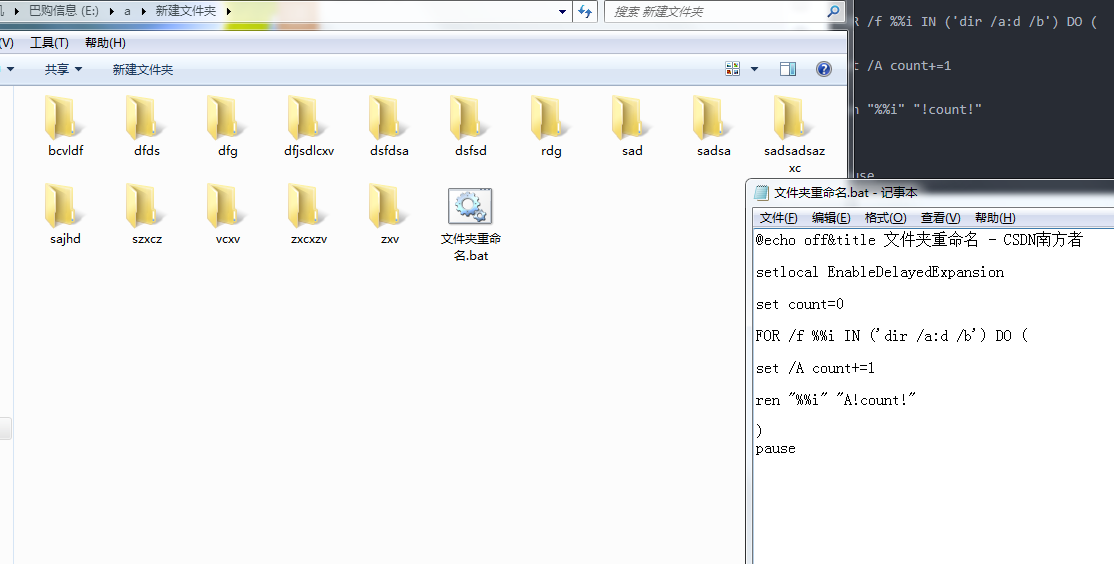Expand arrow after 新建文件夹 in address bar
Image resolution: width=1114 pixels, height=564 pixels.
229,11
